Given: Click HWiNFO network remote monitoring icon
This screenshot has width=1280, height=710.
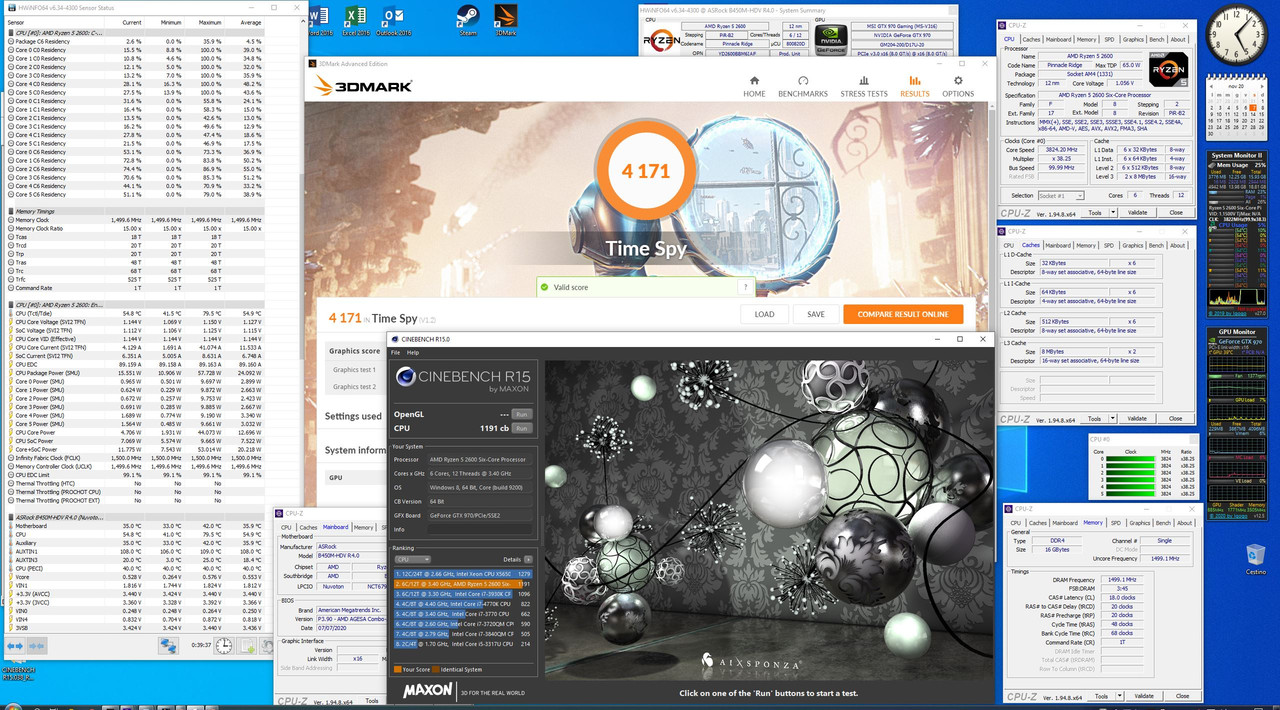Looking at the screenshot, I should [x=169, y=645].
